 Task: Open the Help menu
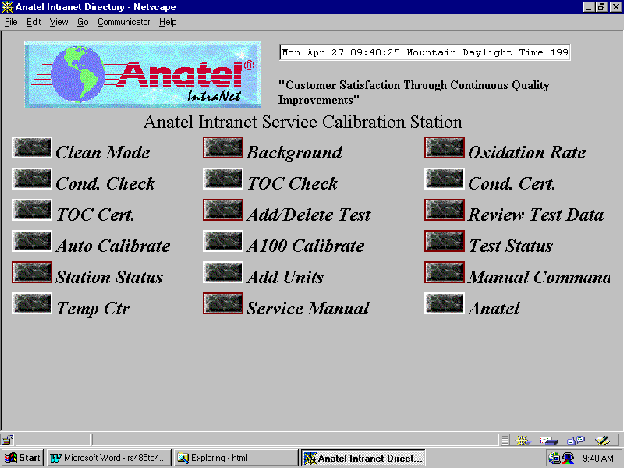[x=168, y=22]
